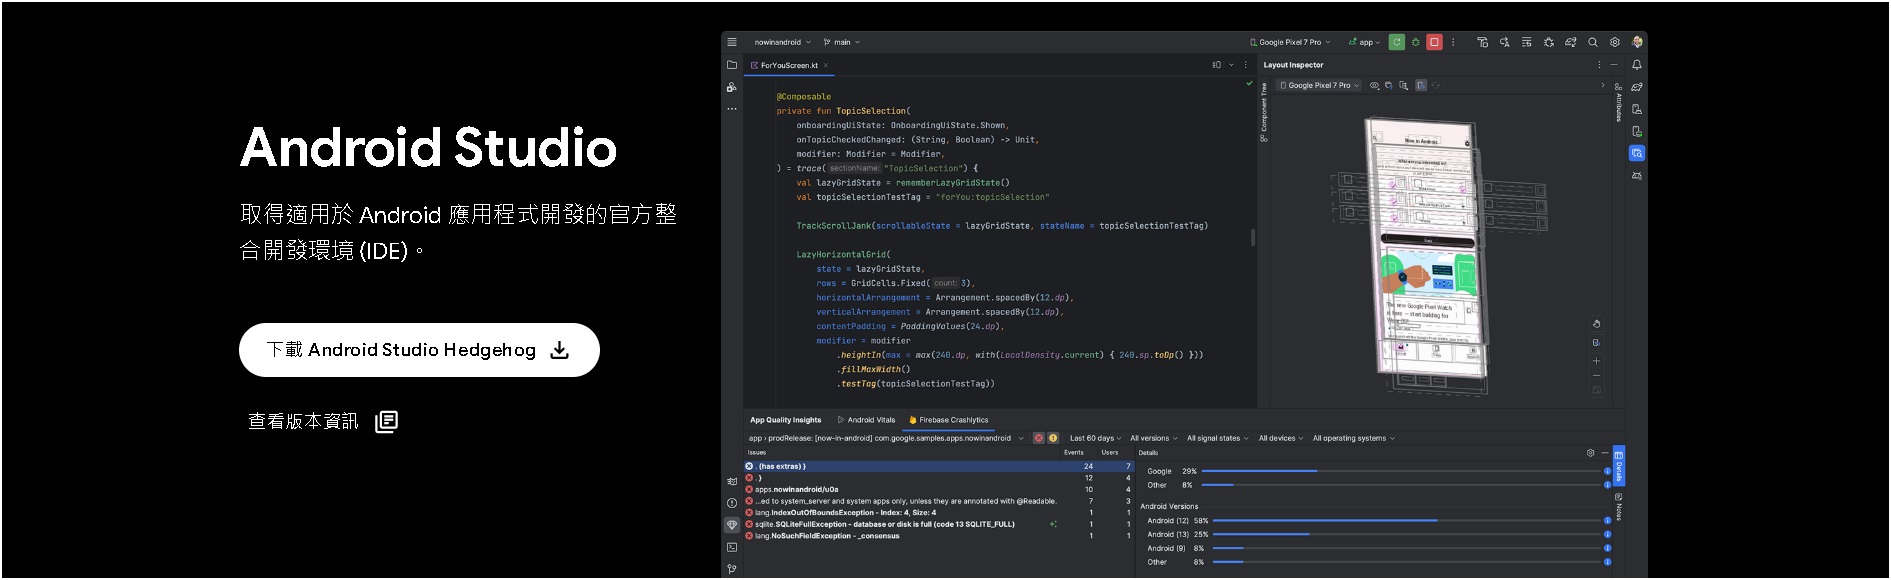Open the IDE Settings gear icon

pyautogui.click(x=1615, y=42)
